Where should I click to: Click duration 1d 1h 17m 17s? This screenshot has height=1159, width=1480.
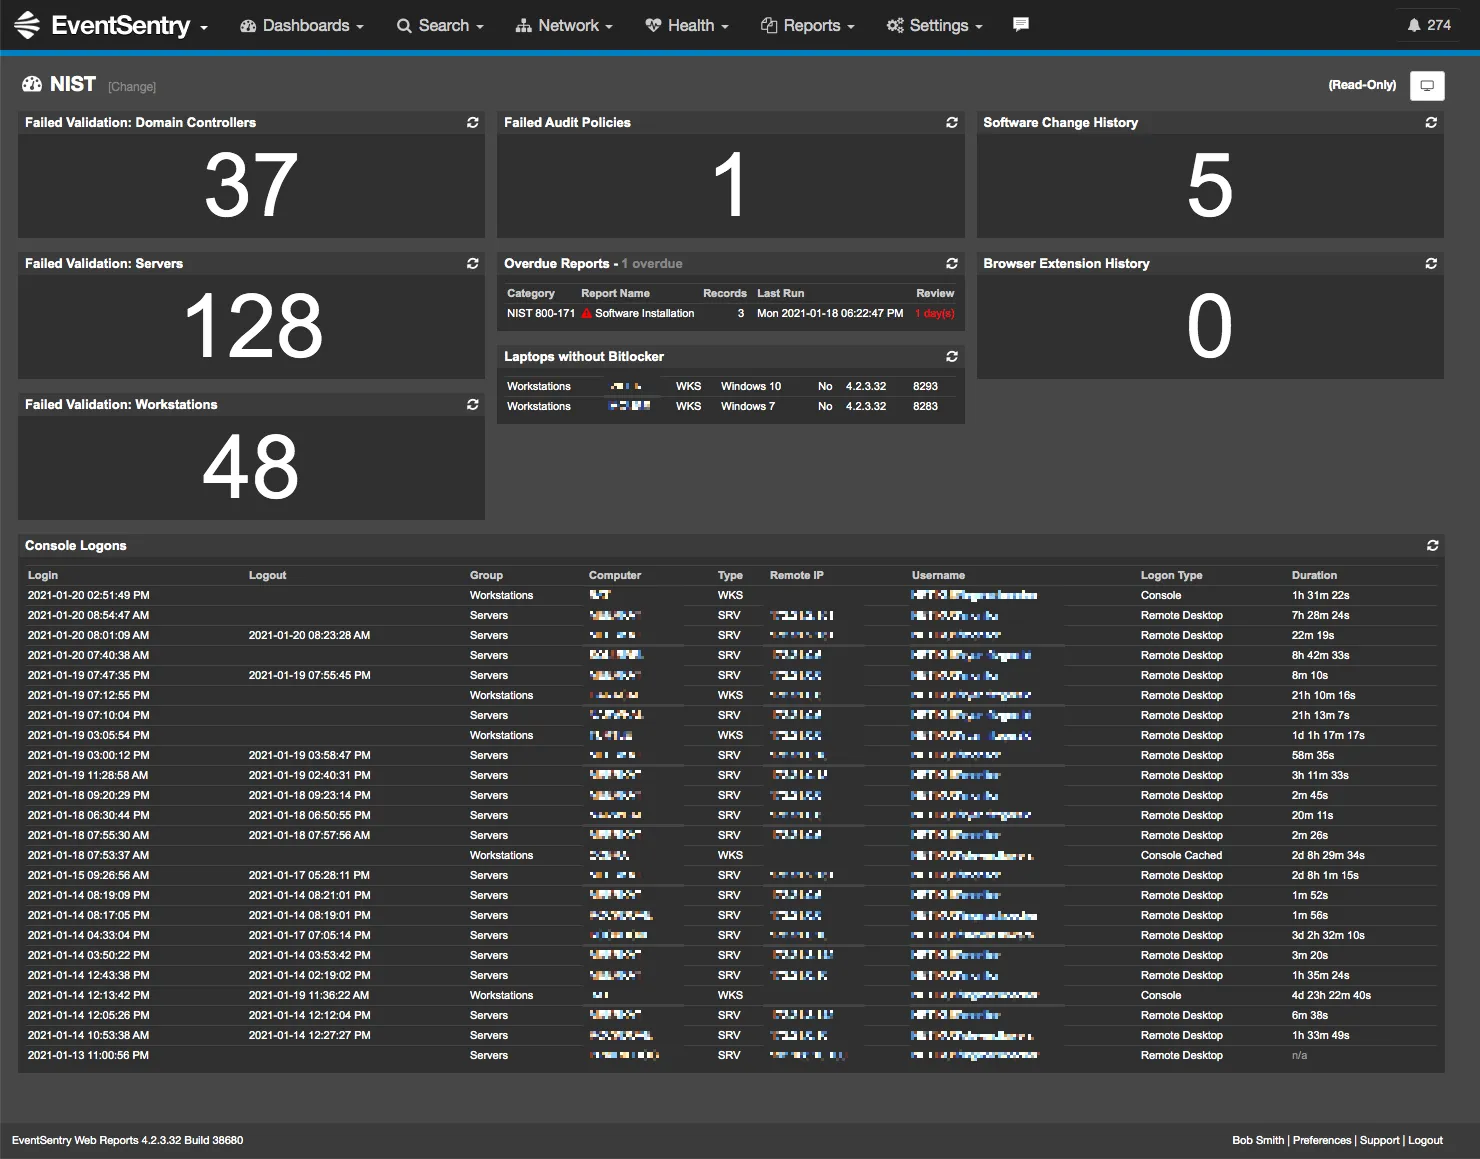pos(1328,735)
